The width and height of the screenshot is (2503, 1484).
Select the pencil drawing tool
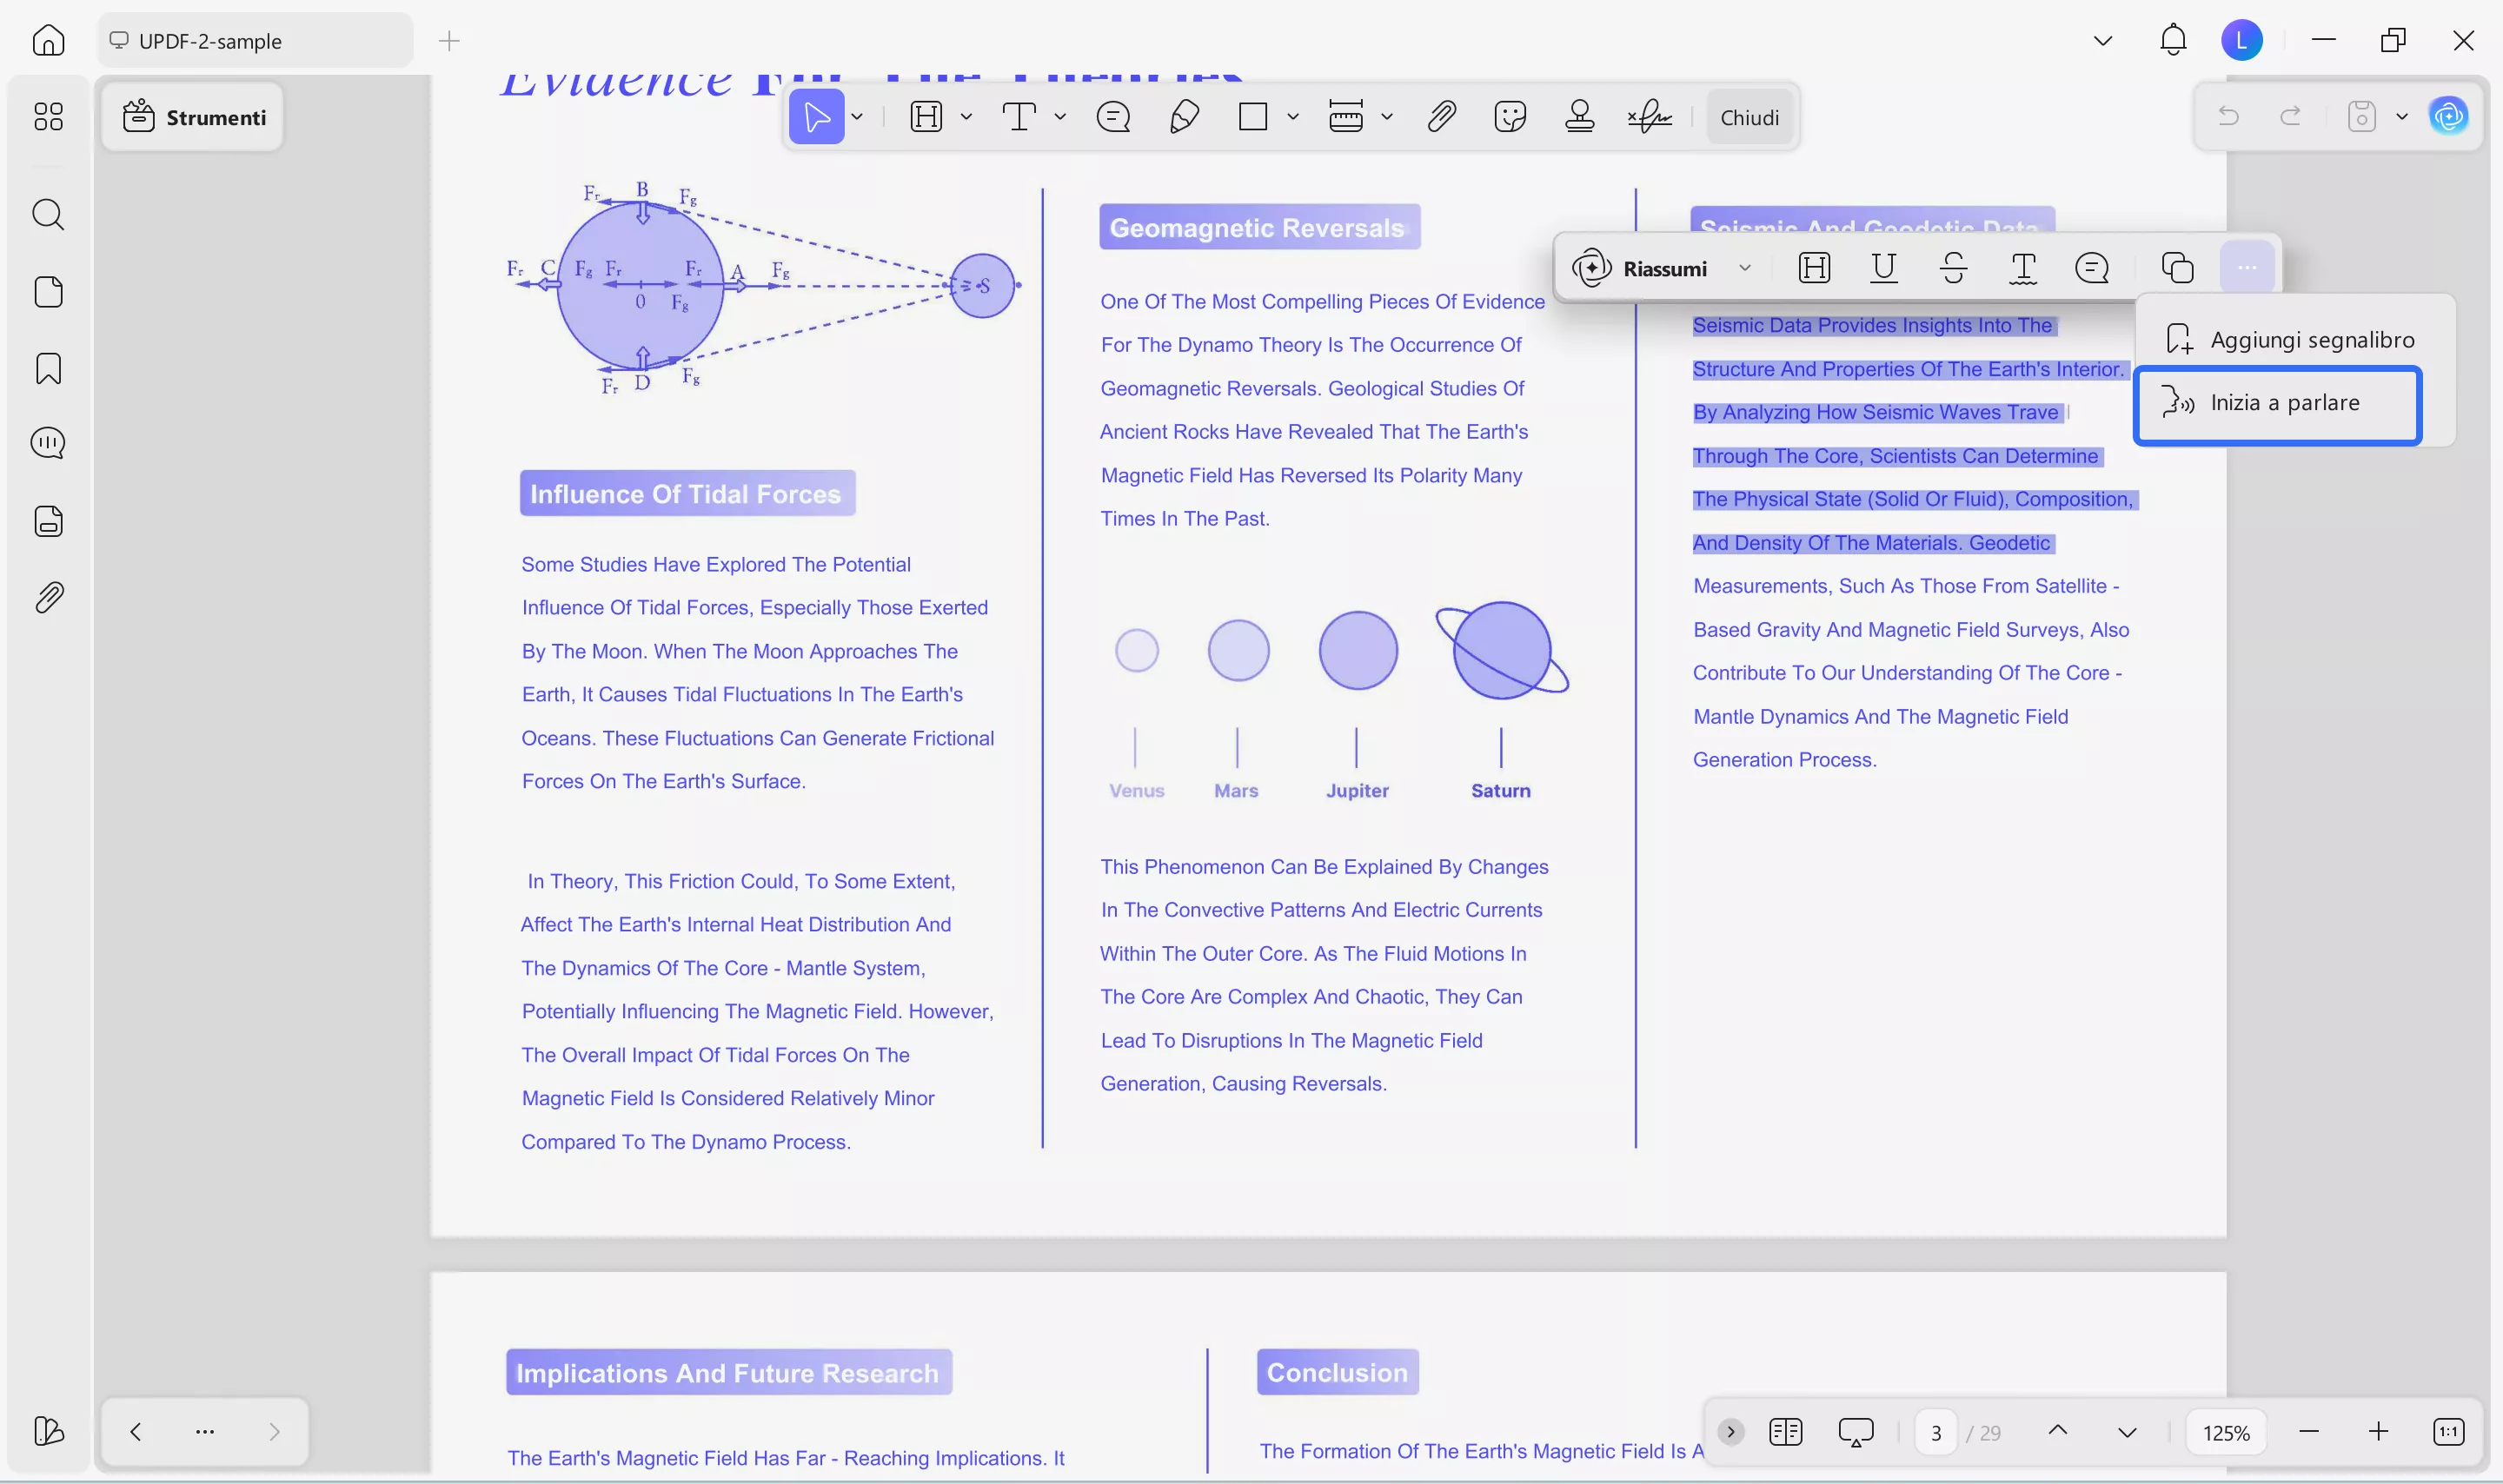[1184, 117]
